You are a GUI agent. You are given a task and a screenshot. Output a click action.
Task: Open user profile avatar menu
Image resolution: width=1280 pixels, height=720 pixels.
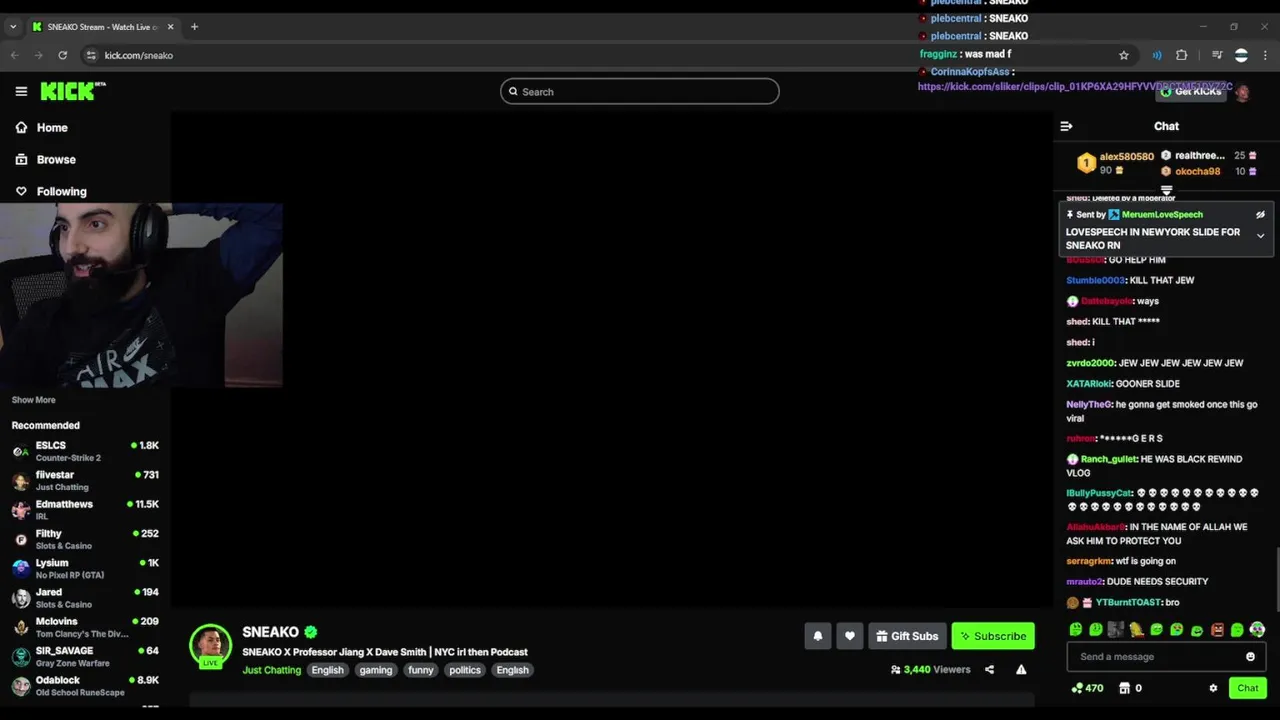pyautogui.click(x=1242, y=92)
